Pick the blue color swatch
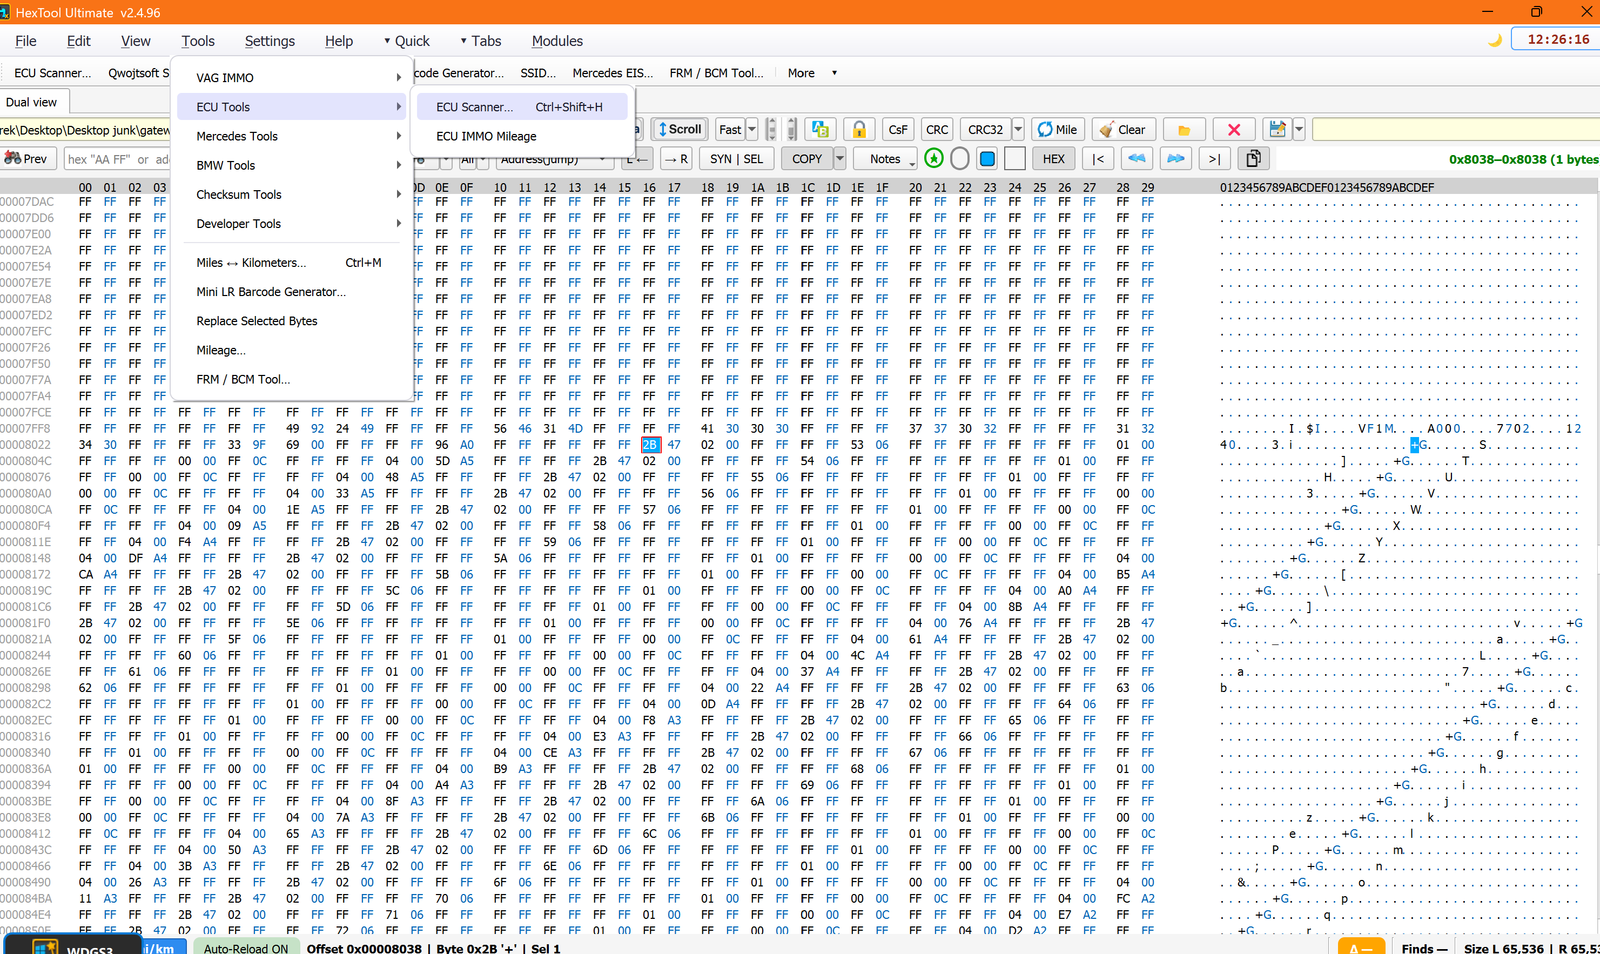This screenshot has width=1600, height=954. click(x=987, y=158)
